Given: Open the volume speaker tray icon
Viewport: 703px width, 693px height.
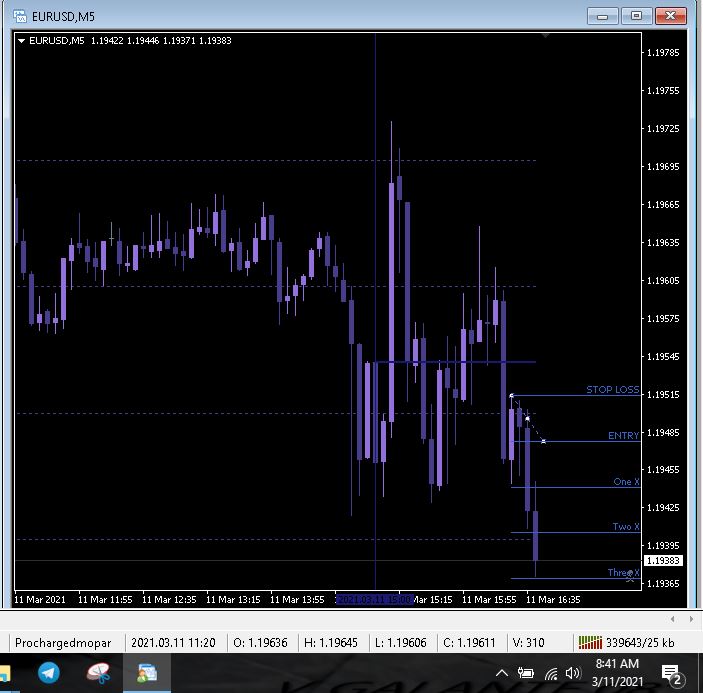Looking at the screenshot, I should tap(573, 673).
